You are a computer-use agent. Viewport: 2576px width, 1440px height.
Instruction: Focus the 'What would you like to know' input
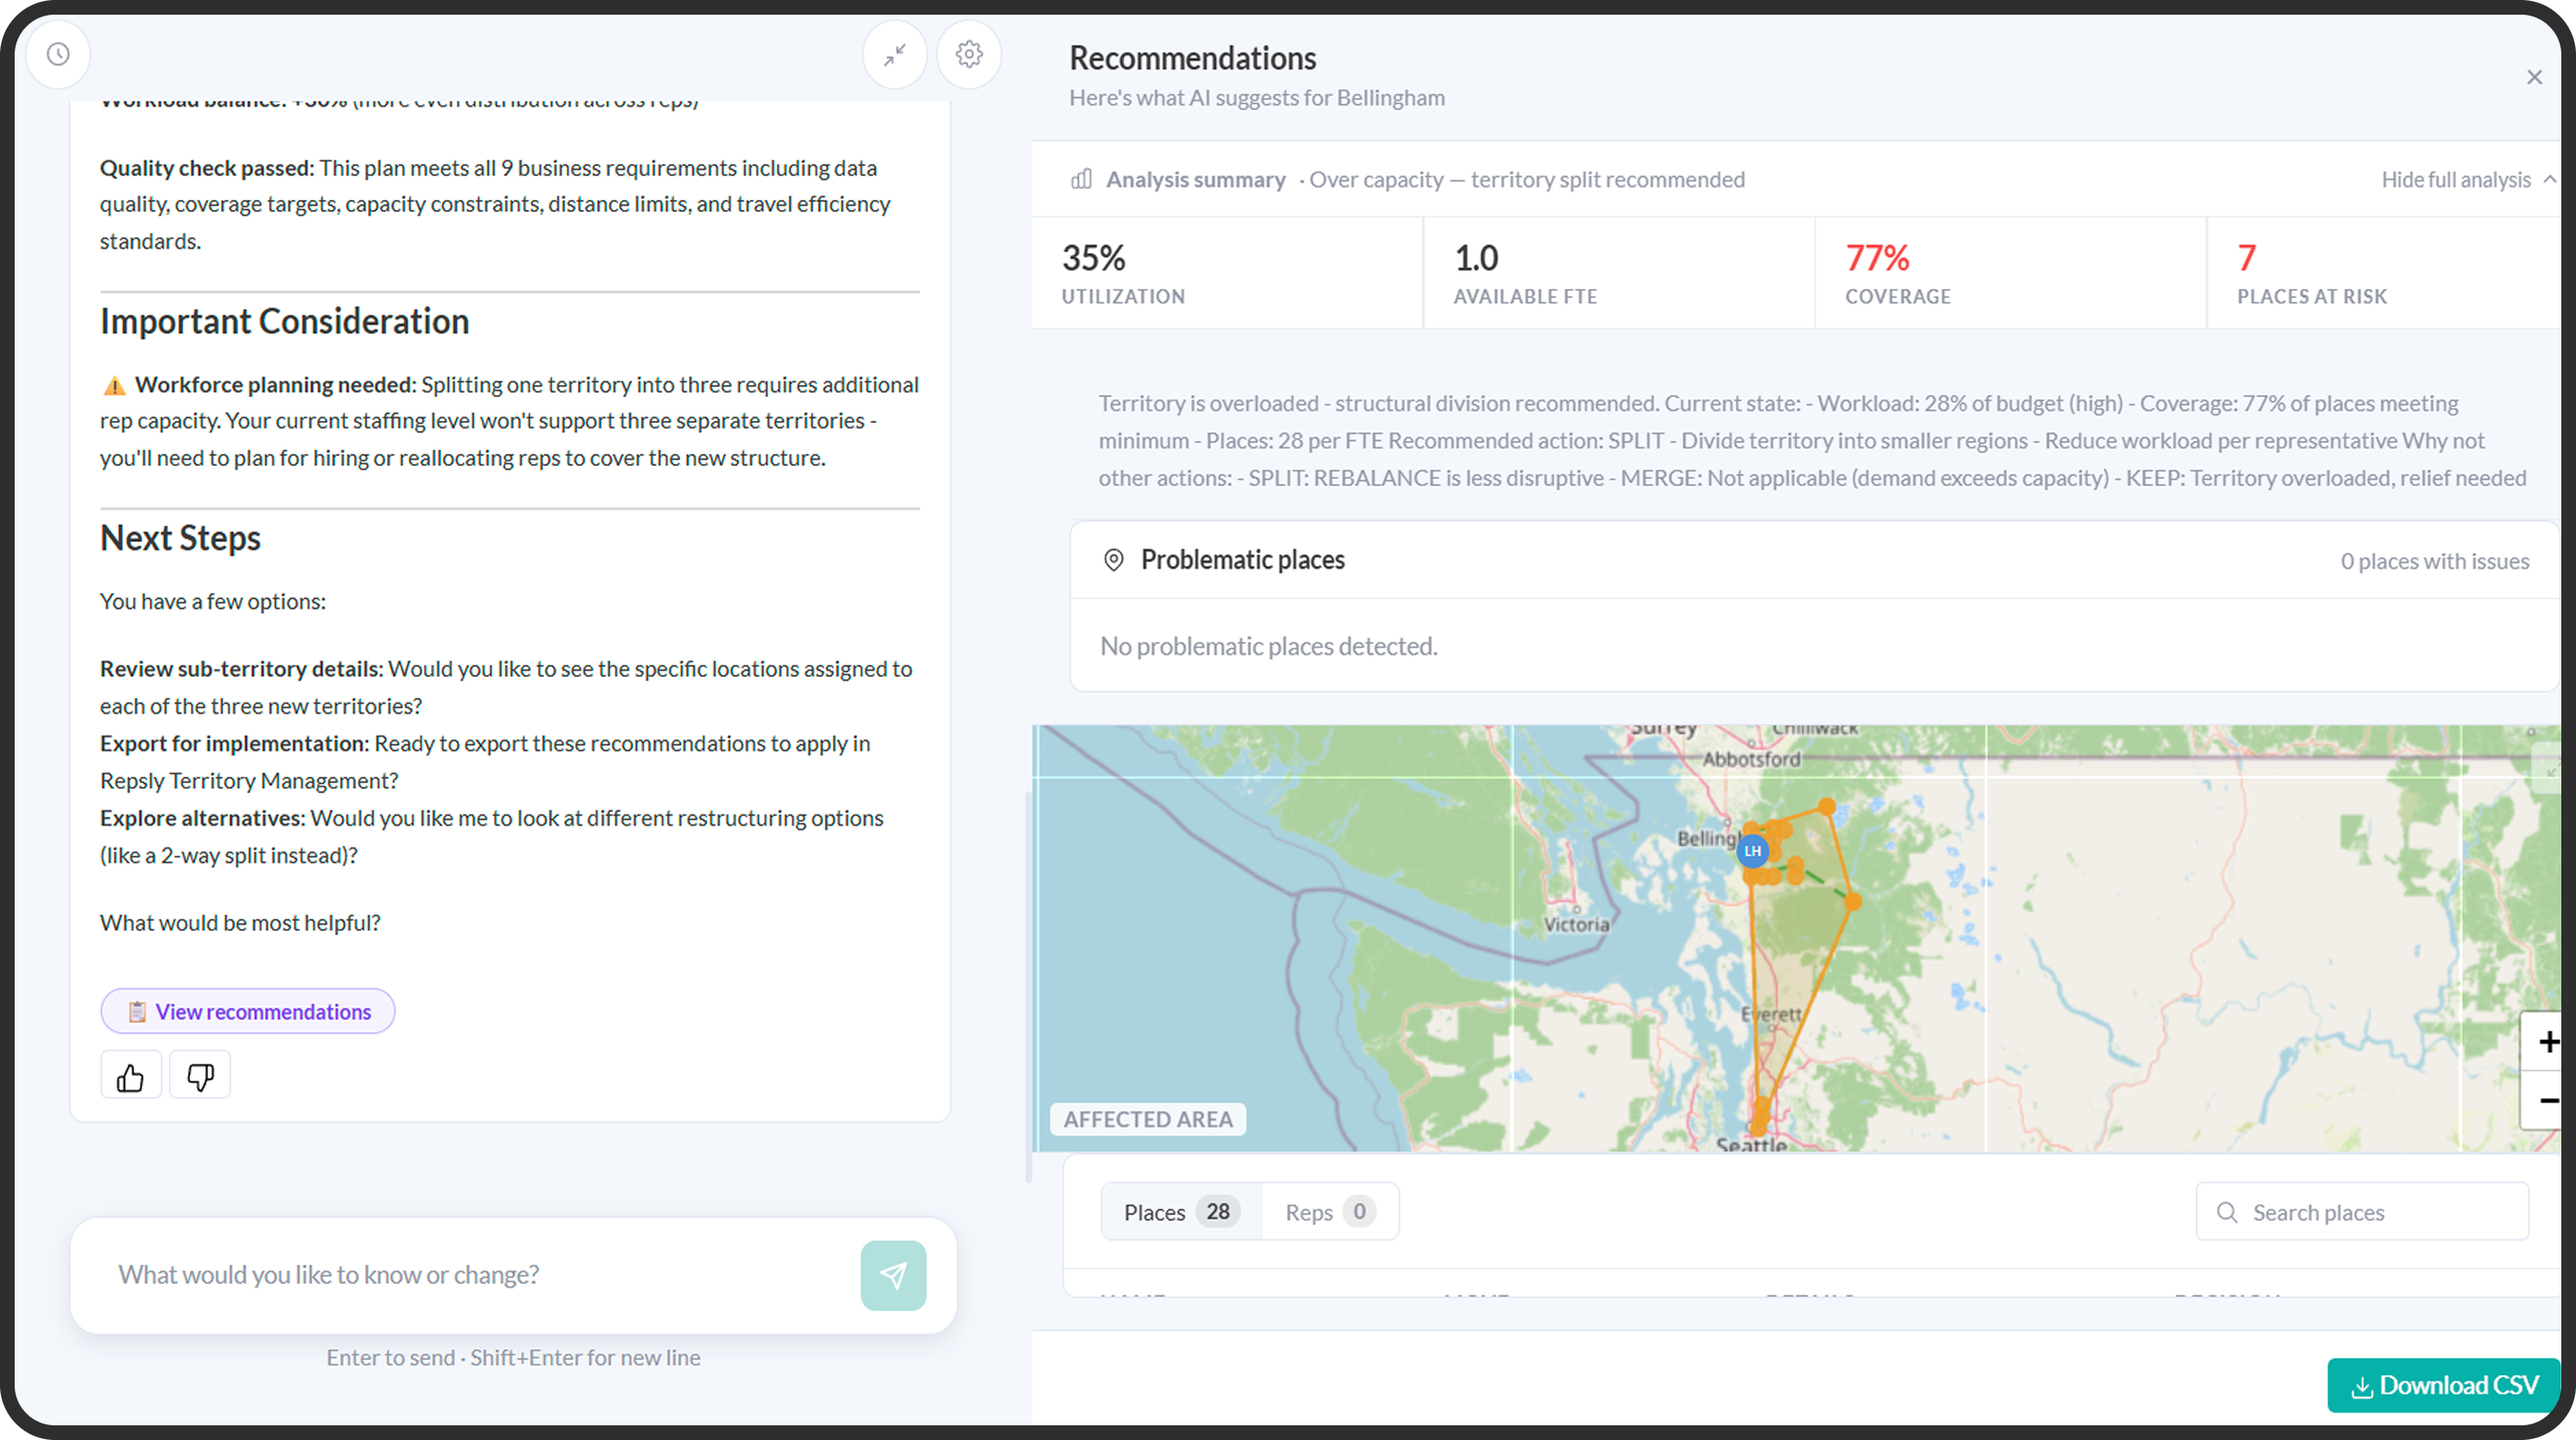tap(480, 1275)
